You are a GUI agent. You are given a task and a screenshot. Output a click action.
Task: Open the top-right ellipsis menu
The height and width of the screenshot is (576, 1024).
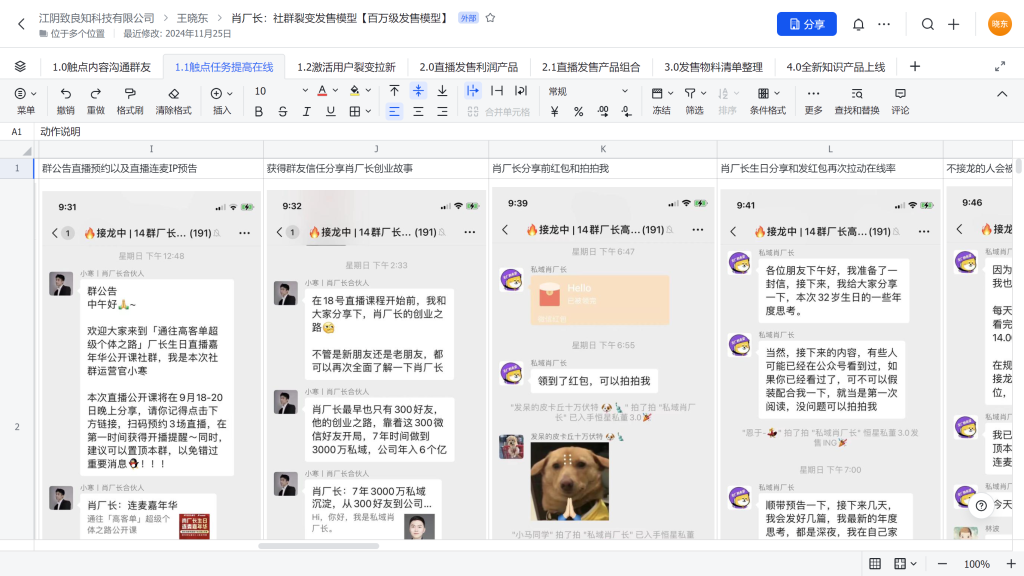[x=884, y=24]
